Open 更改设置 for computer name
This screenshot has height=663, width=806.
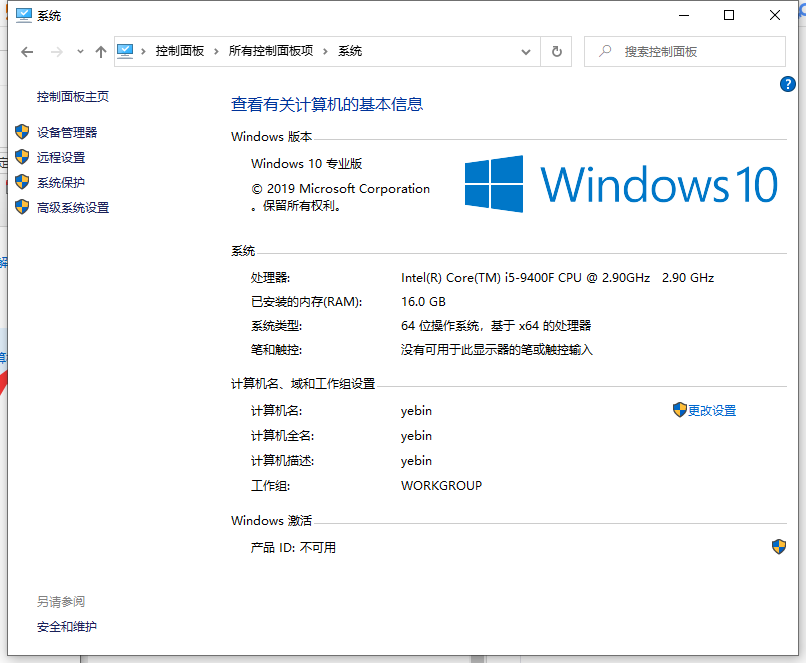(x=713, y=410)
